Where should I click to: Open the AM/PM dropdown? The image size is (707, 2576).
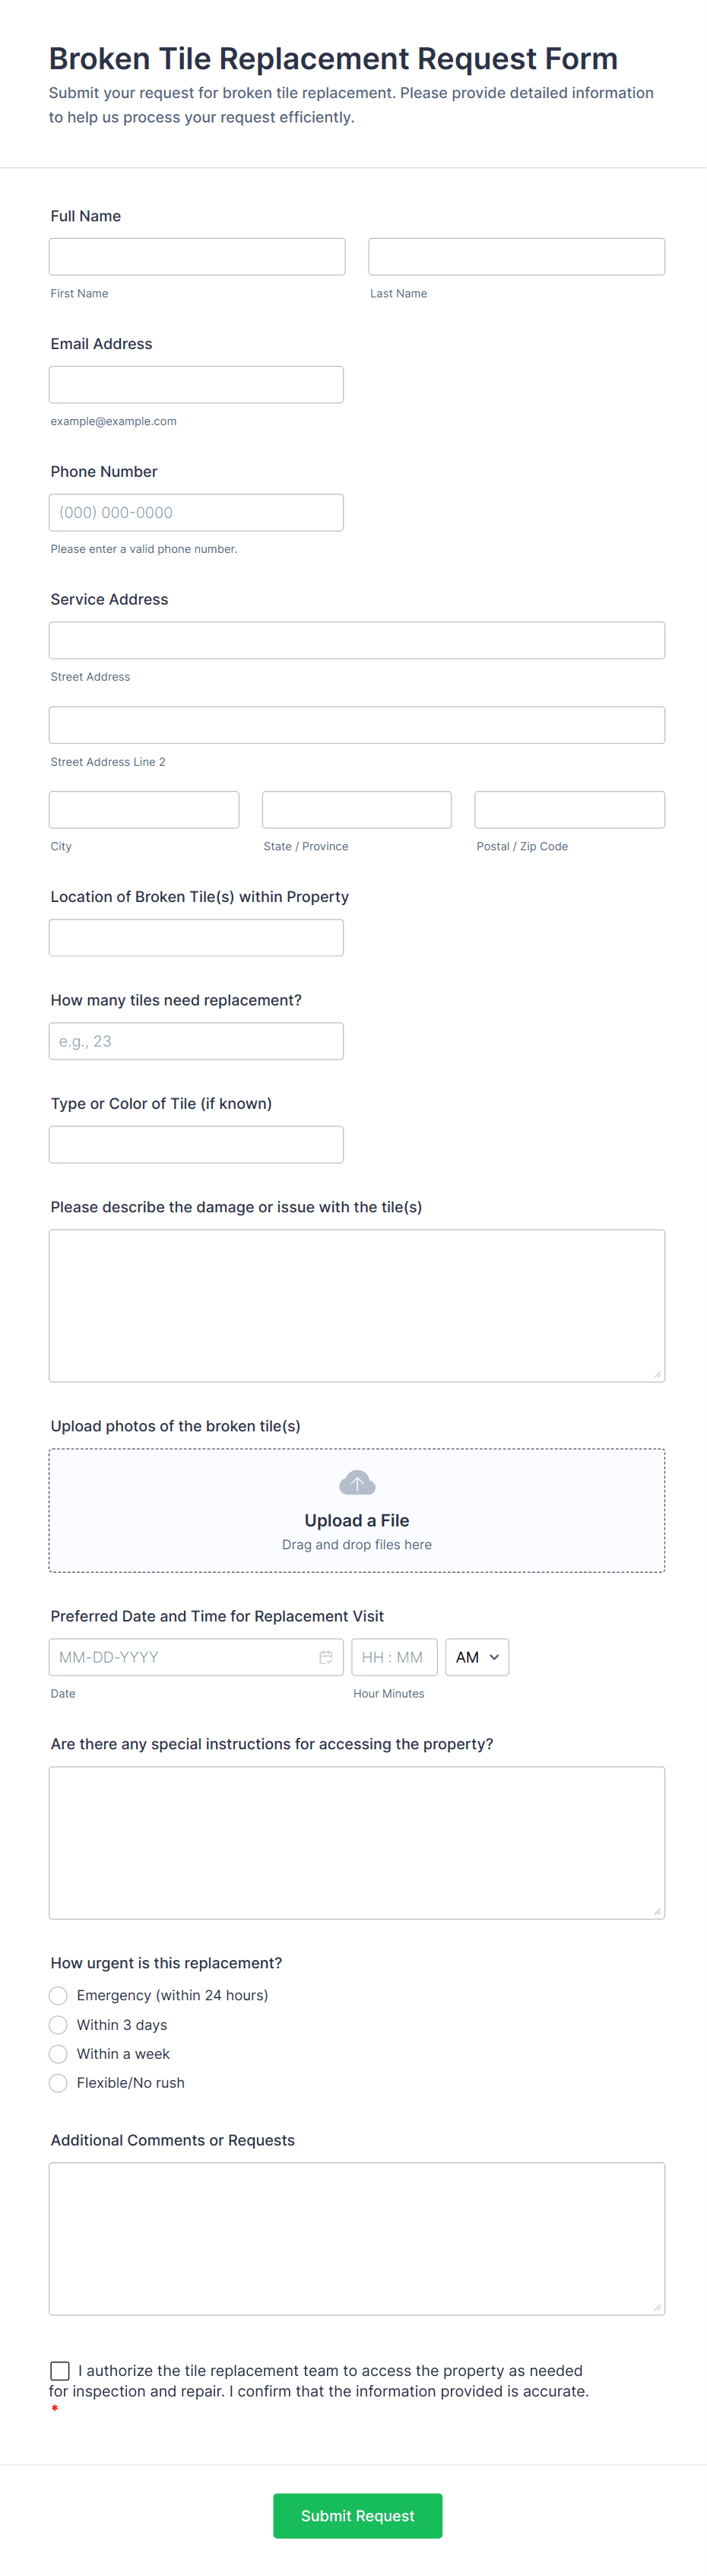pos(477,1657)
